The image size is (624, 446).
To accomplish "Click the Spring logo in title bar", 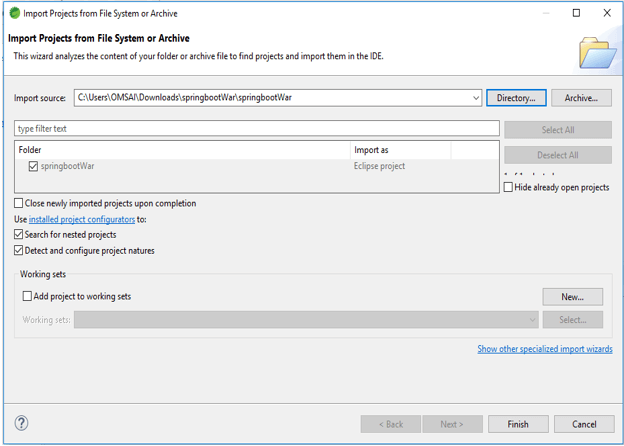I will pos(14,13).
